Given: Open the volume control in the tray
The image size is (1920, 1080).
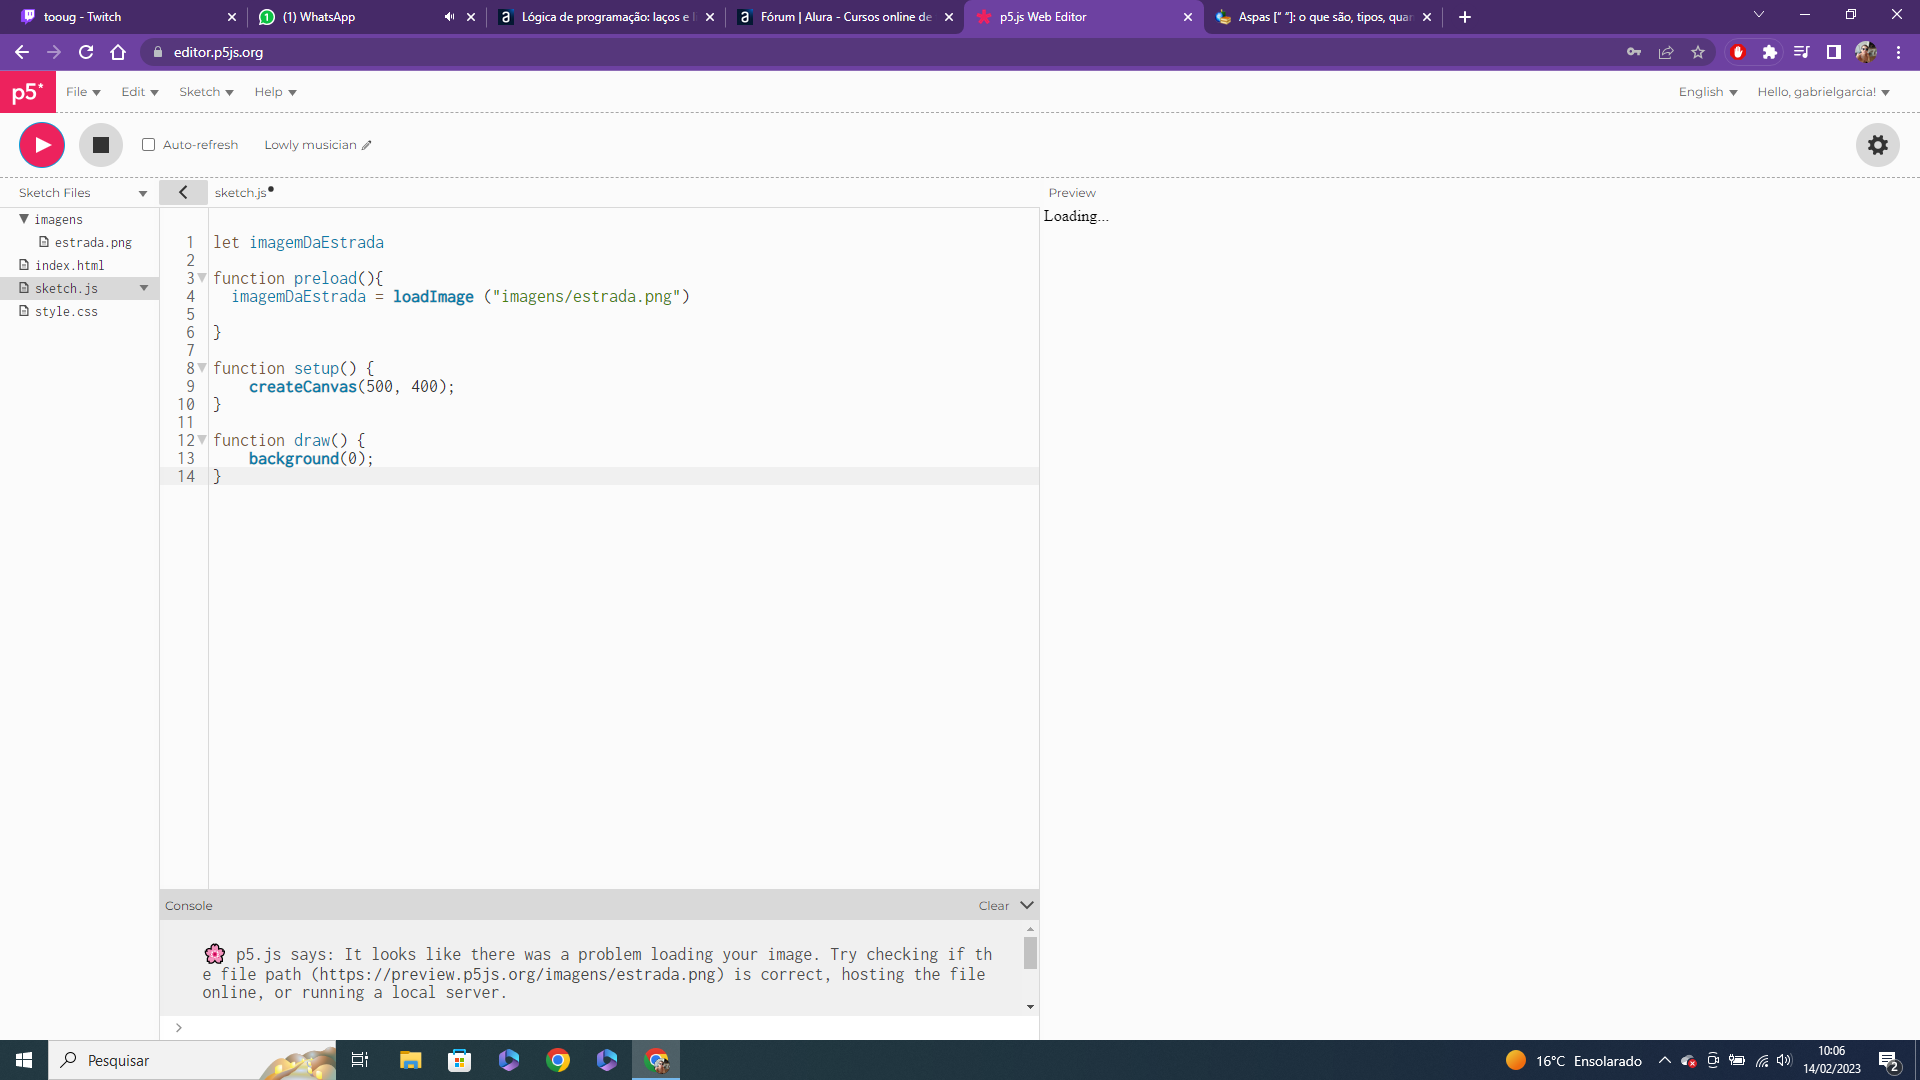Looking at the screenshot, I should (x=1785, y=1060).
